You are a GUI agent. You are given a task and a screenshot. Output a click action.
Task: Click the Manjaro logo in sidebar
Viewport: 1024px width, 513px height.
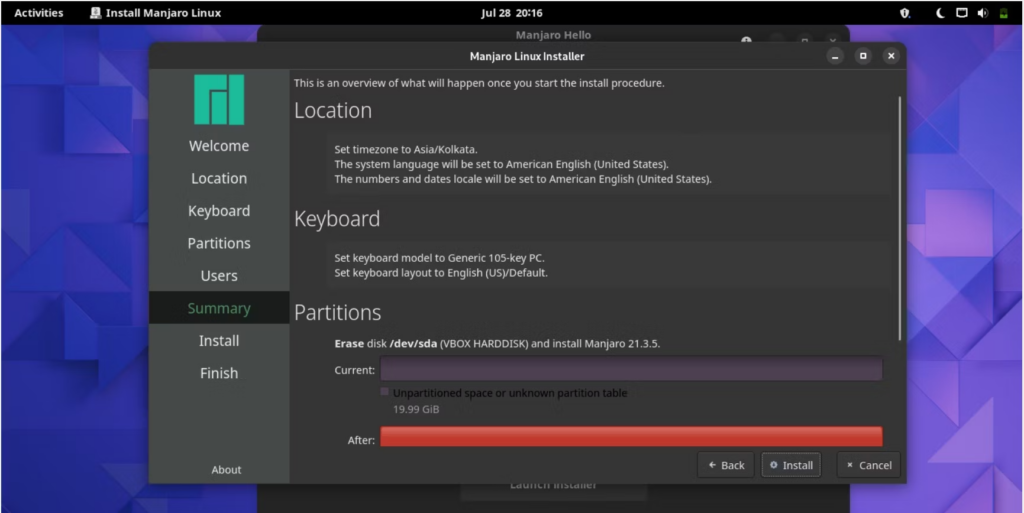[x=219, y=99]
